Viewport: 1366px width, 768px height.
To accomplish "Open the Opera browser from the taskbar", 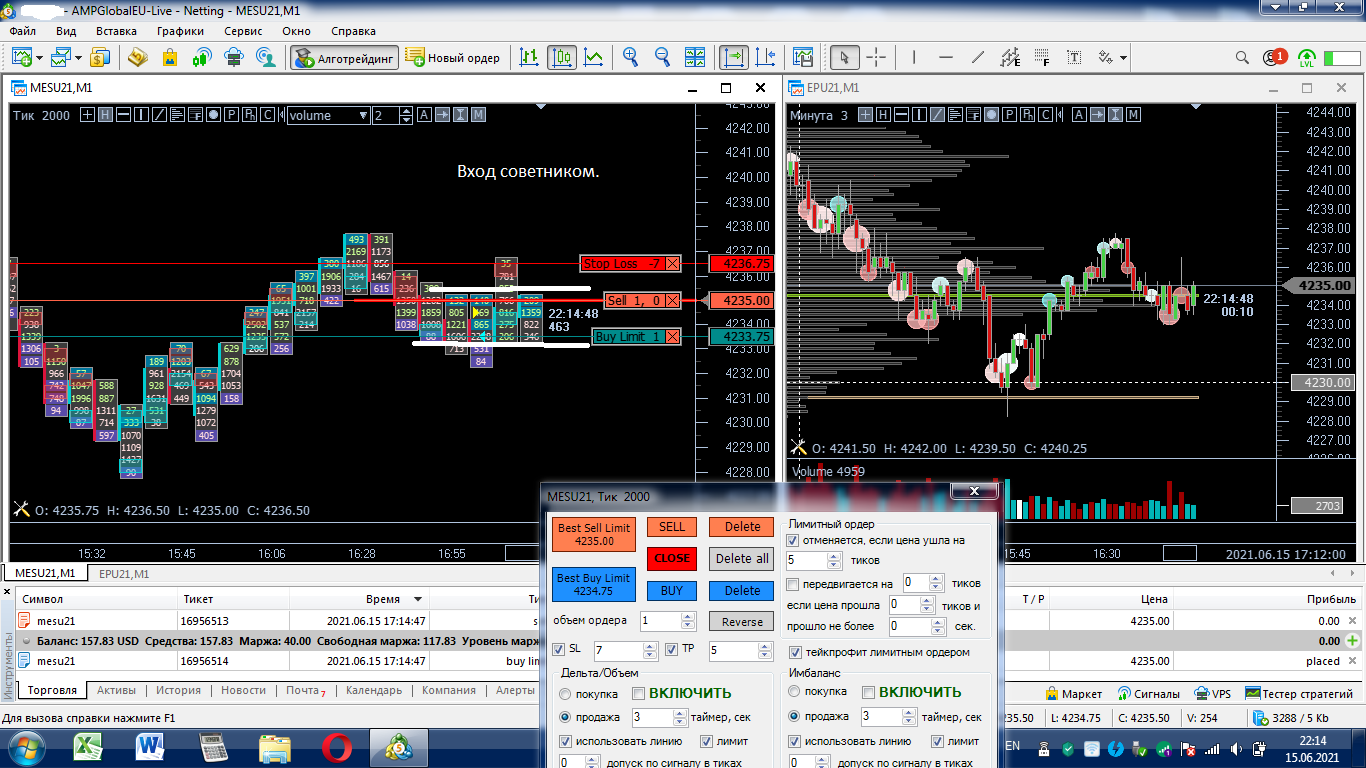I will coord(337,746).
